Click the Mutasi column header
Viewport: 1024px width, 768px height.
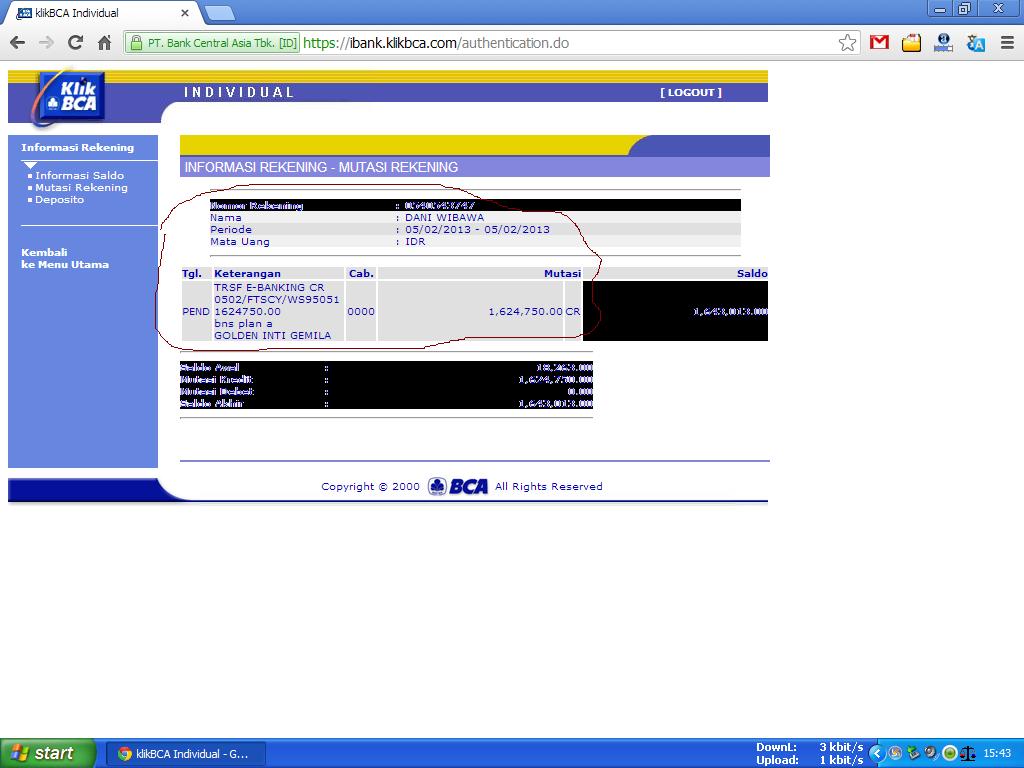(562, 274)
